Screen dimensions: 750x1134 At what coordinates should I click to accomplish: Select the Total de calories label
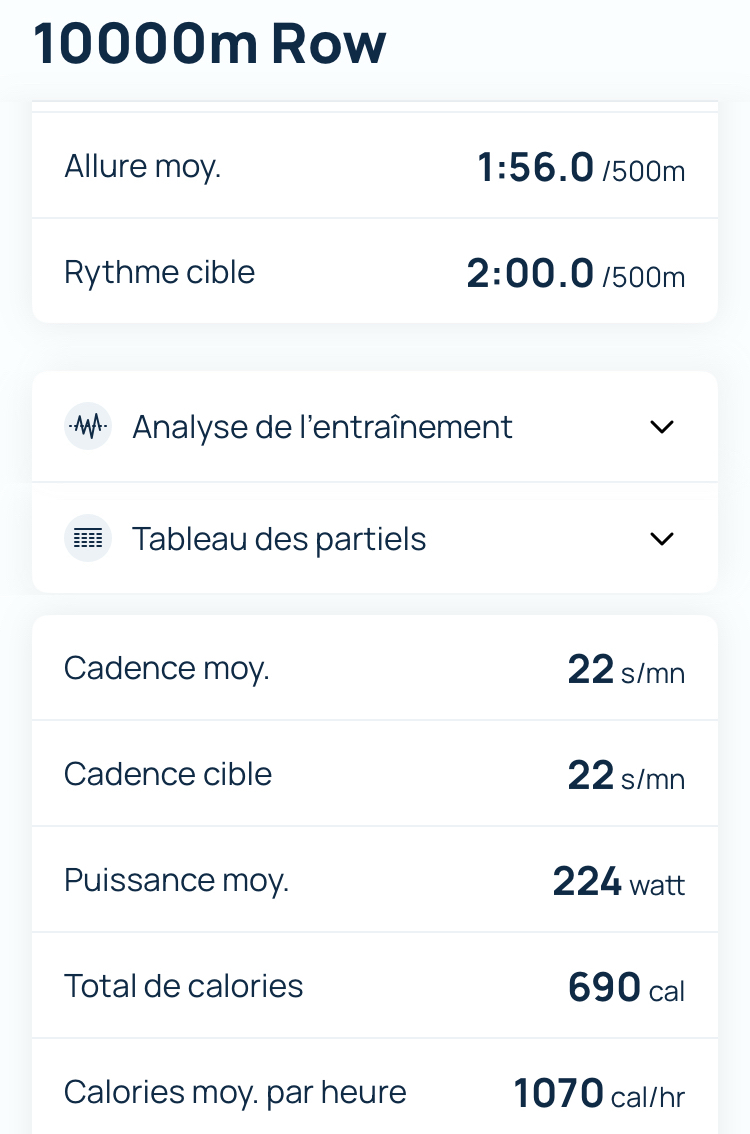(x=183, y=986)
